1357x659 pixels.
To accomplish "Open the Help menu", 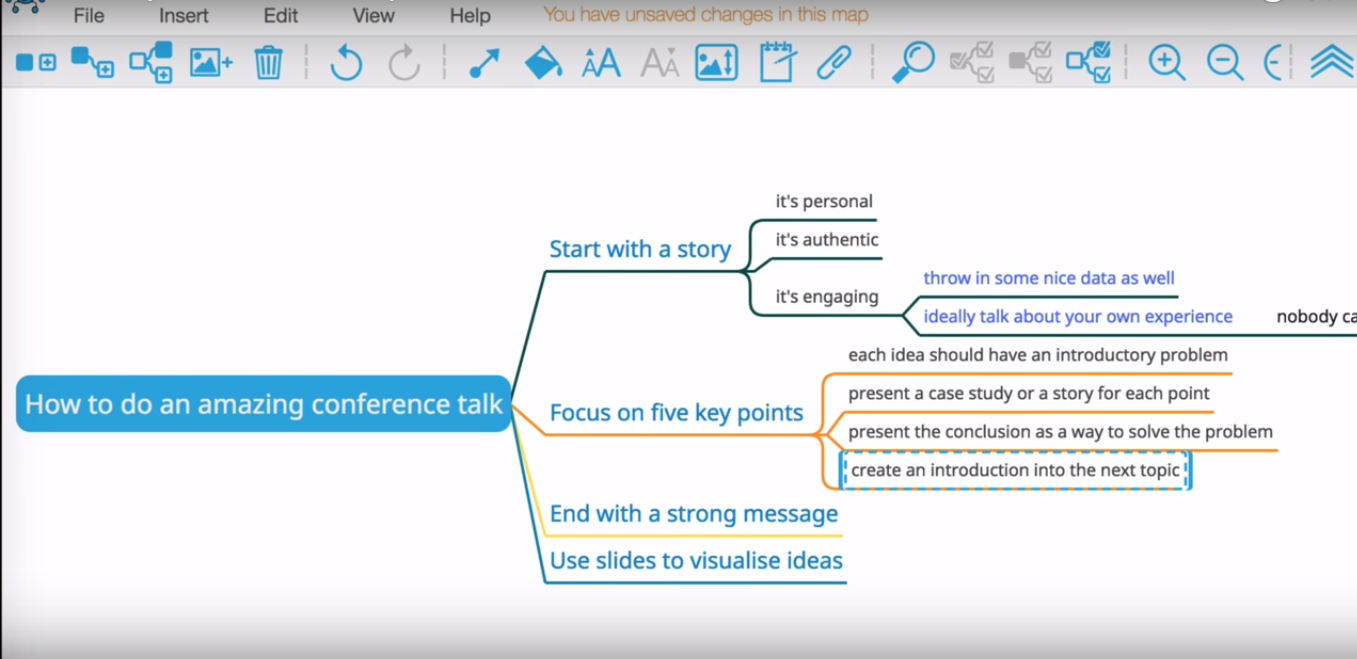I will point(470,16).
